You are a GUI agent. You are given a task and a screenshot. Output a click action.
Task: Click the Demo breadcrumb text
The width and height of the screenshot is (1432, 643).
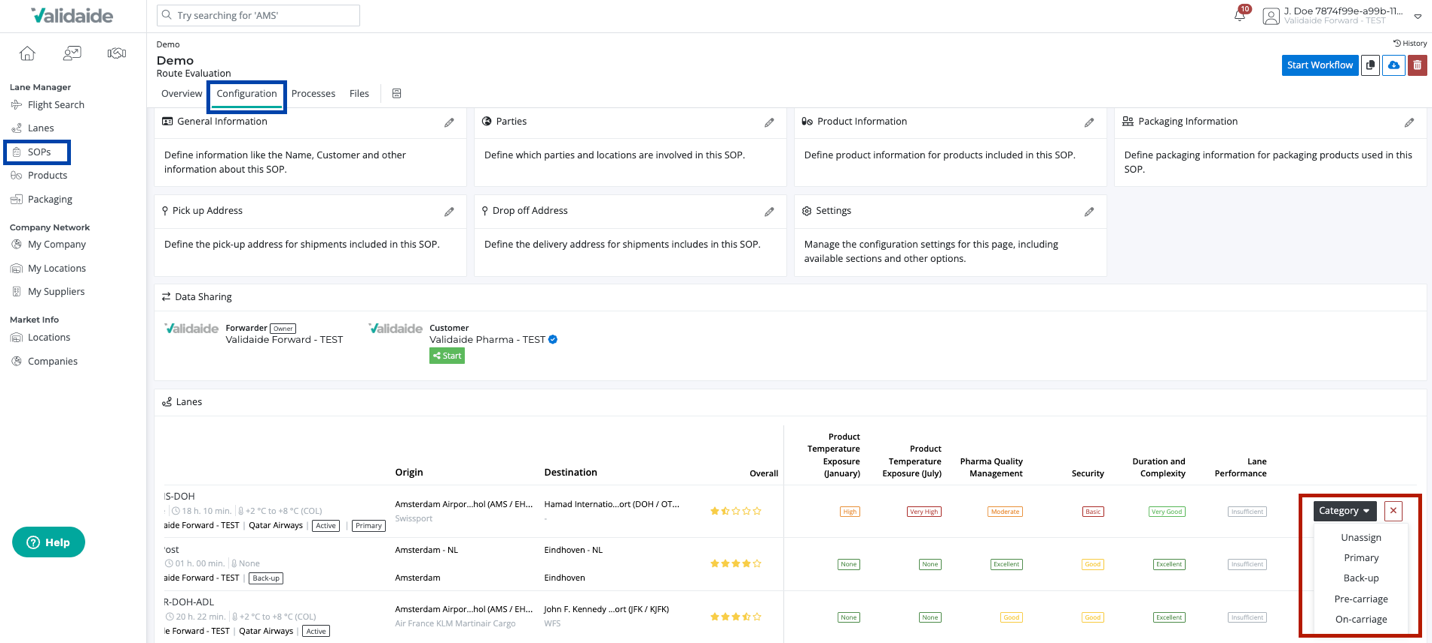click(168, 44)
